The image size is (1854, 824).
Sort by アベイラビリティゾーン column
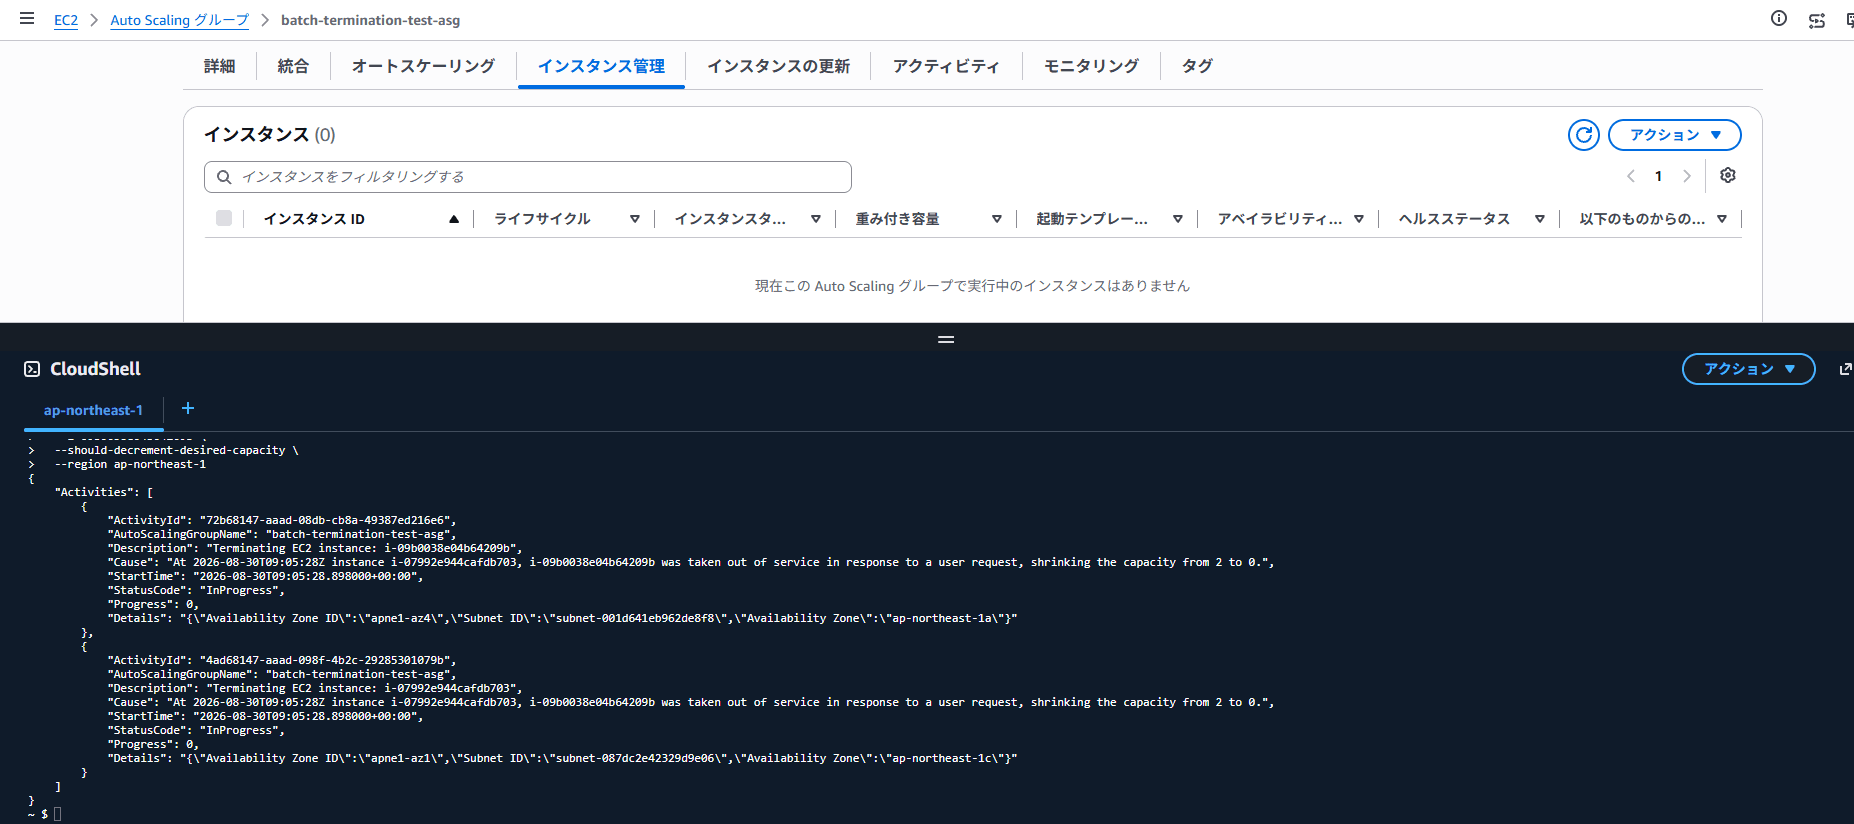pyautogui.click(x=1359, y=219)
